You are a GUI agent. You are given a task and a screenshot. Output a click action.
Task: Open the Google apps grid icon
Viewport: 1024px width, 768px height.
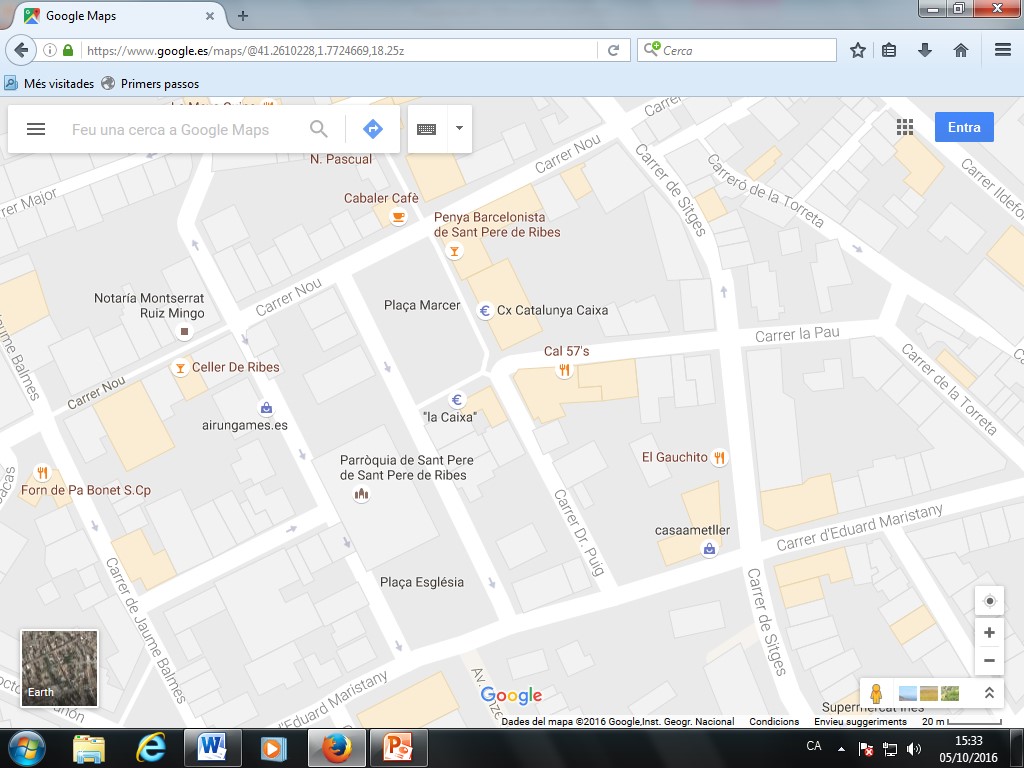click(x=905, y=127)
